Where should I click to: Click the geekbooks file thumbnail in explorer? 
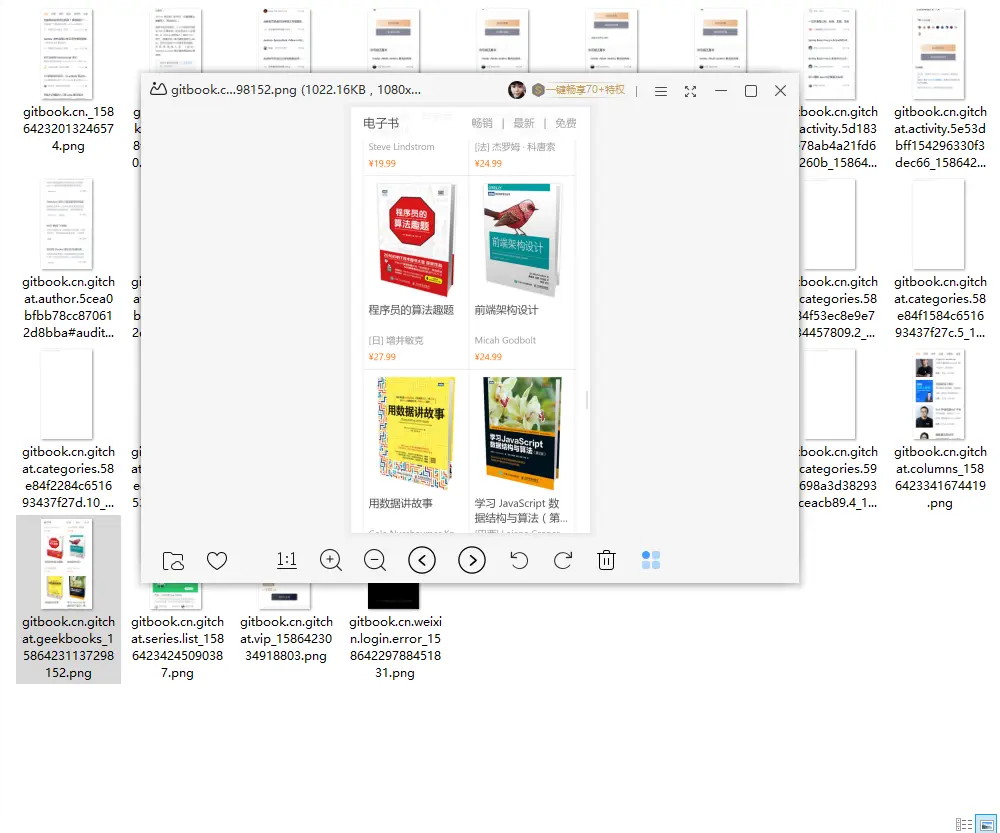coord(67,563)
